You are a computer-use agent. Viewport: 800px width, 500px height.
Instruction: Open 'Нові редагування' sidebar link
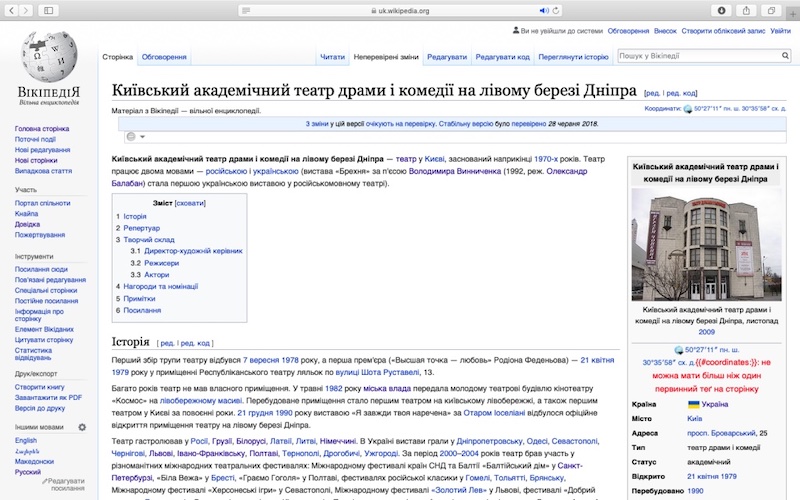tap(42, 150)
